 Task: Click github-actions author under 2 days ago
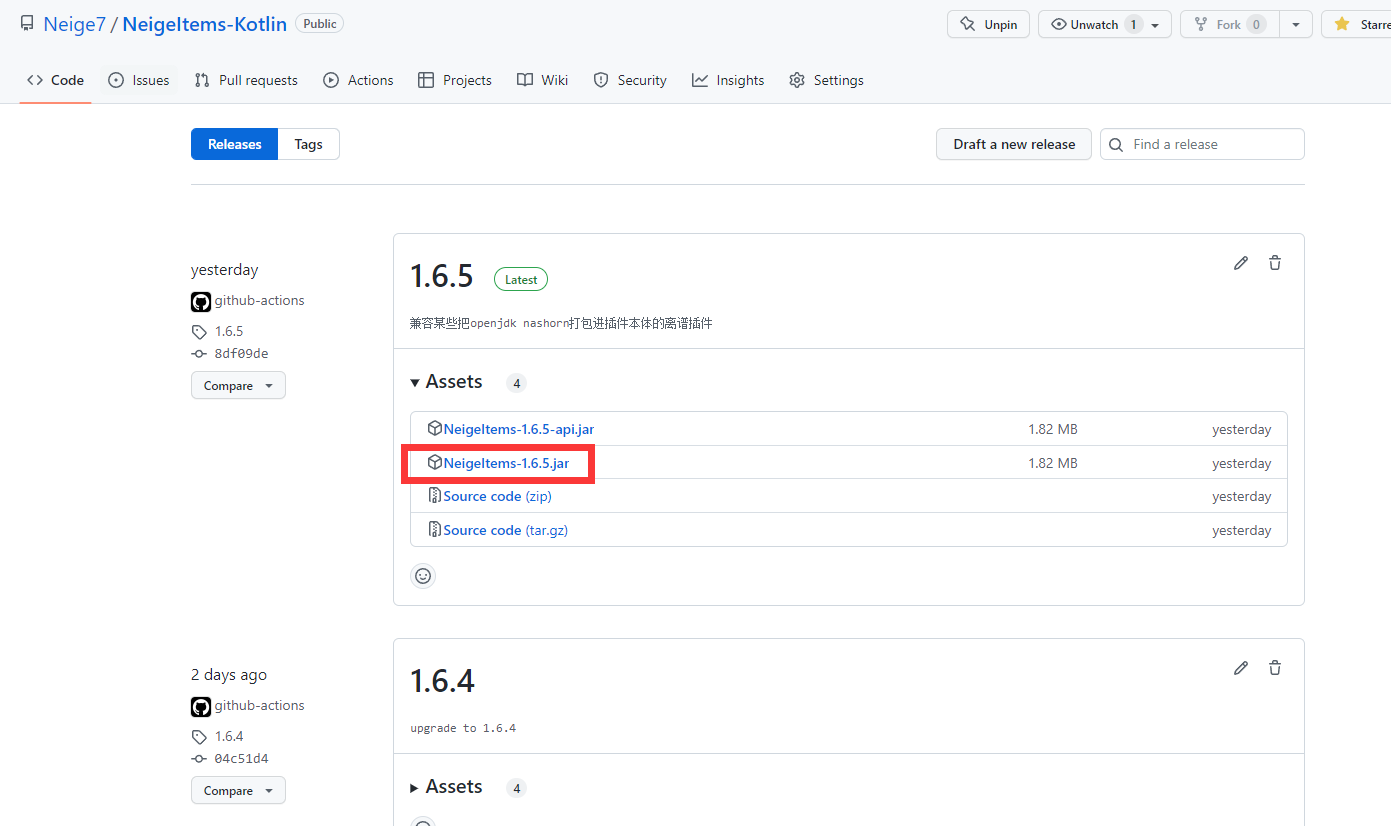259,705
